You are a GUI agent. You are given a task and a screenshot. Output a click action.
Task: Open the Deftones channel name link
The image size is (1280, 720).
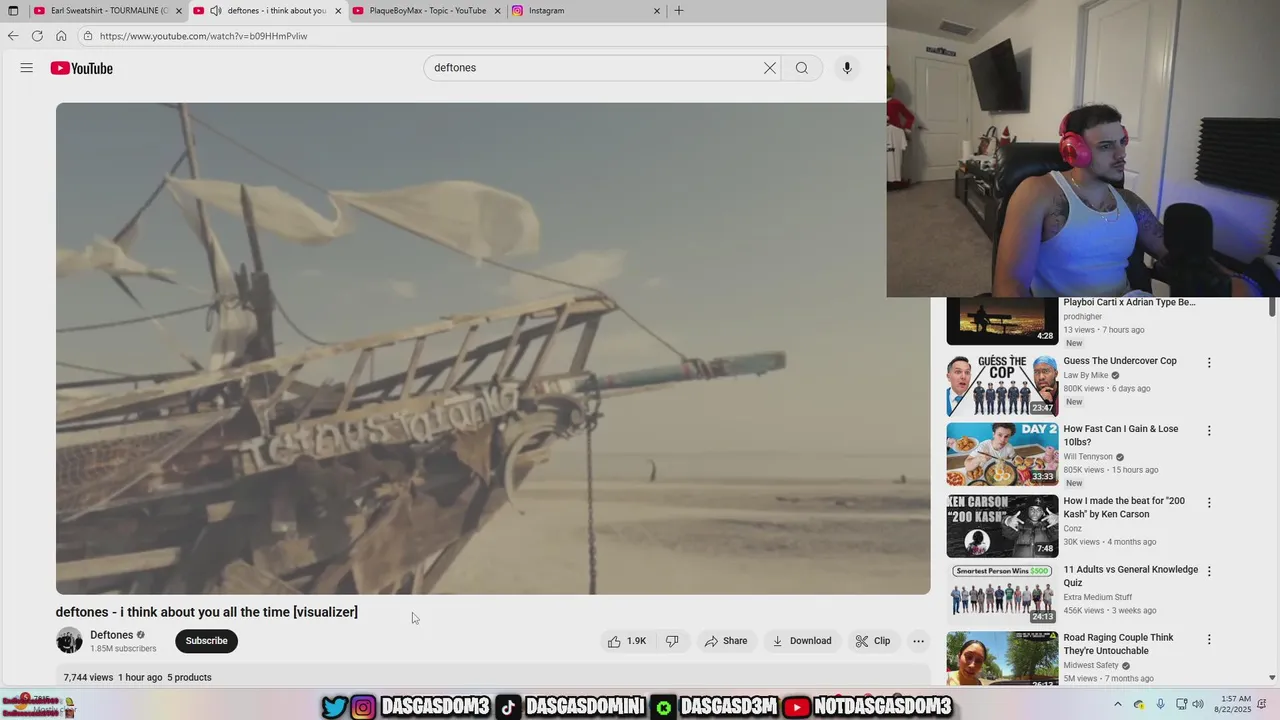click(112, 635)
